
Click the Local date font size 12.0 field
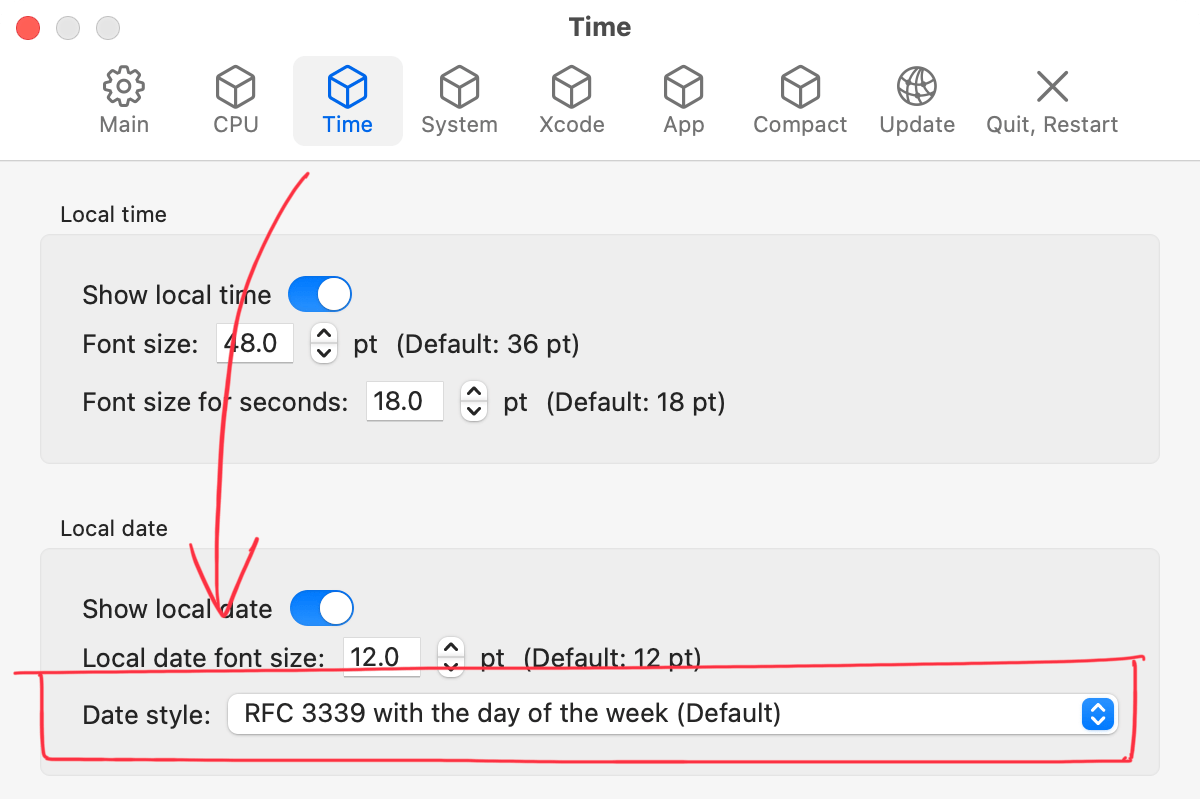[382, 657]
